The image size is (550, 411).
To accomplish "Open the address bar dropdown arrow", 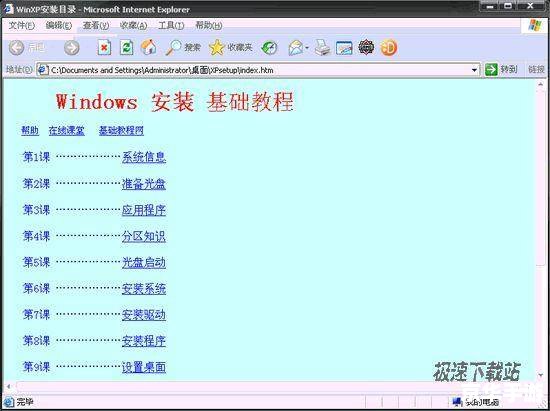I will click(474, 70).
